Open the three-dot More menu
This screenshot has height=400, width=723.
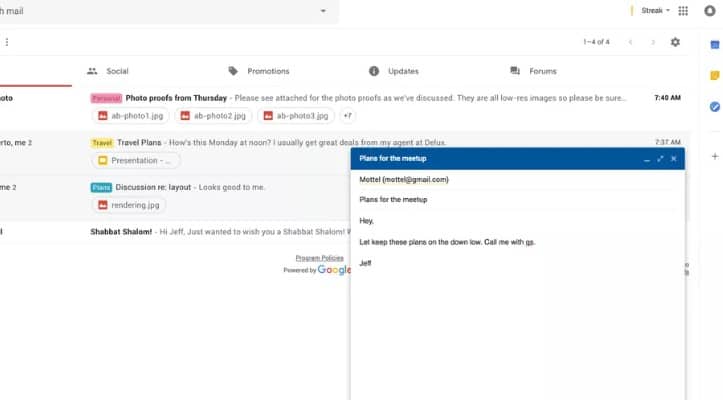point(7,42)
